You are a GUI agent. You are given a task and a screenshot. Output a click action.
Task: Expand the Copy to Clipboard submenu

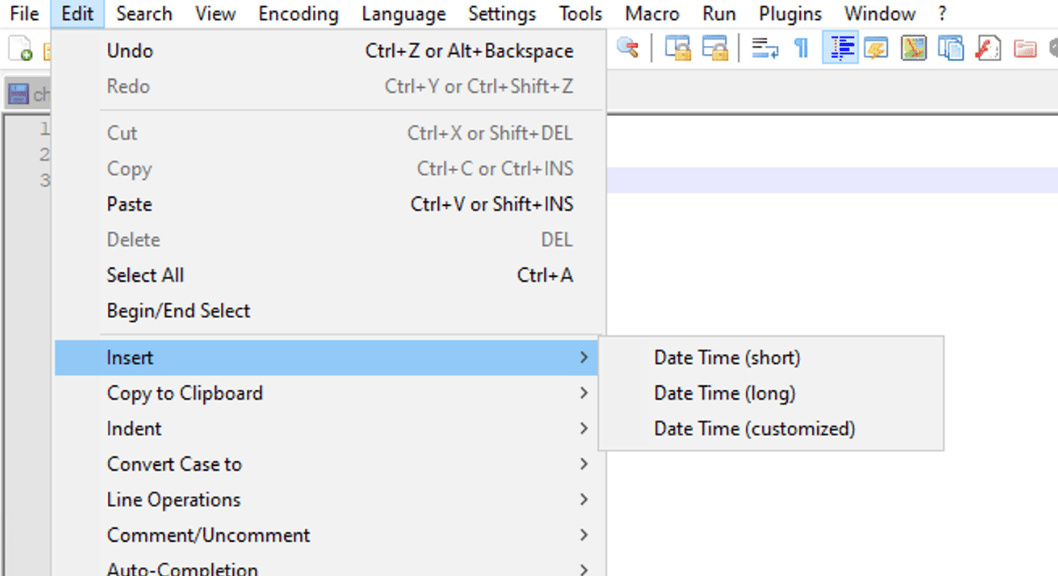[x=185, y=393]
